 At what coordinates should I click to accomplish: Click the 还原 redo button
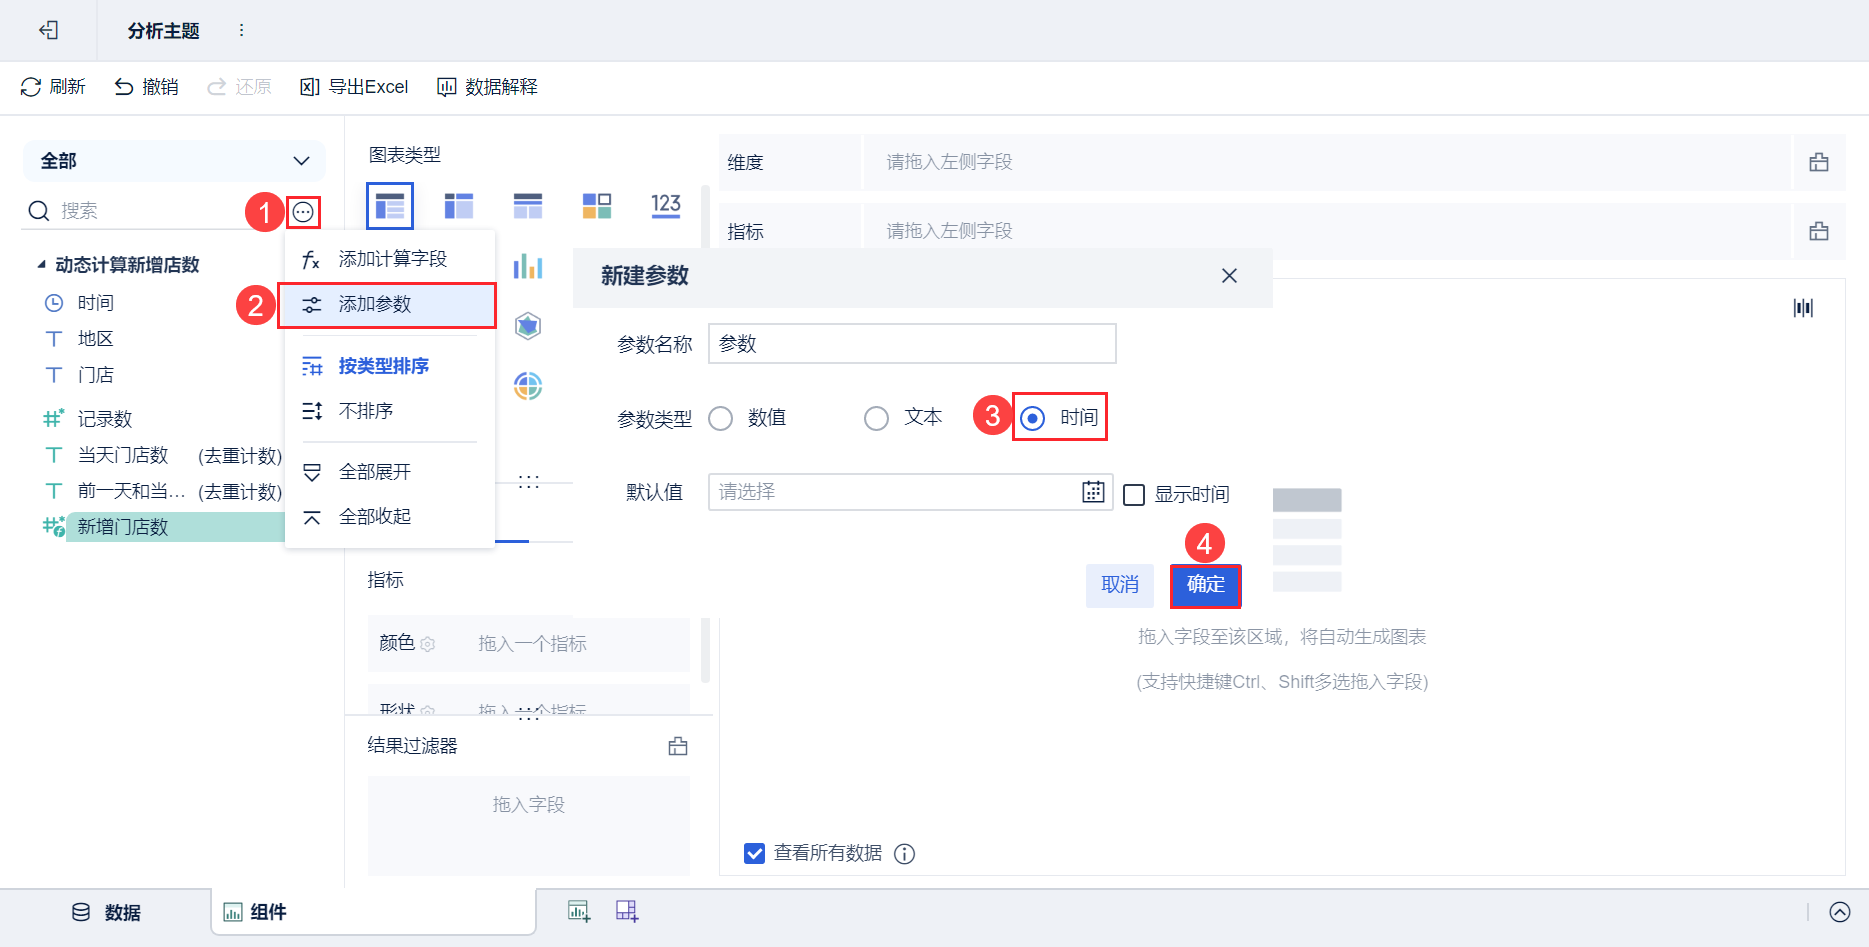tap(239, 87)
